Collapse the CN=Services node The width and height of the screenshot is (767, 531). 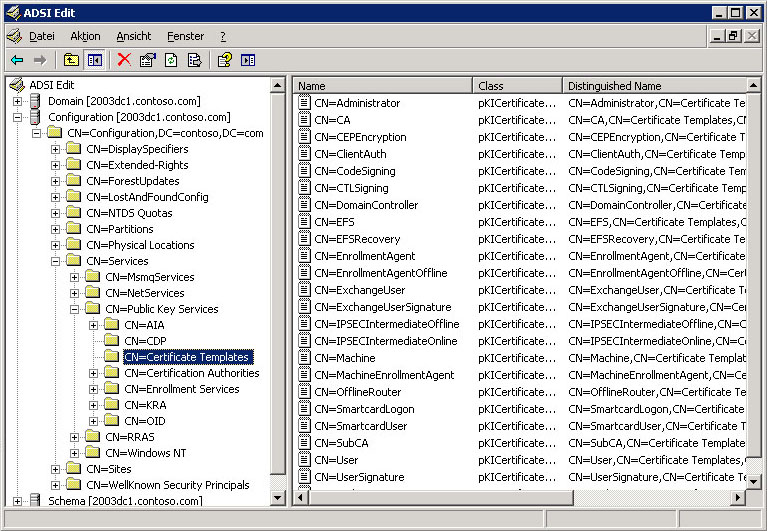click(x=55, y=261)
